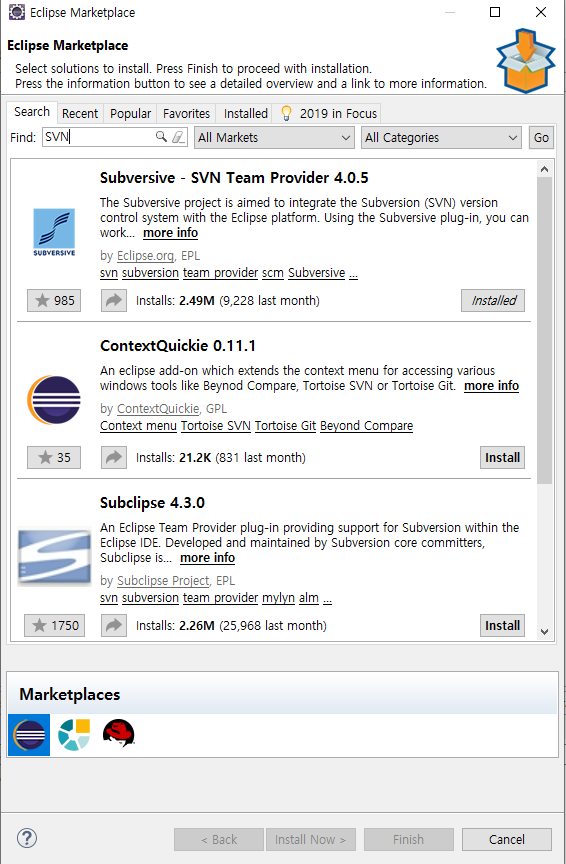Clear the Find field with eraser icon

pyautogui.click(x=178, y=137)
